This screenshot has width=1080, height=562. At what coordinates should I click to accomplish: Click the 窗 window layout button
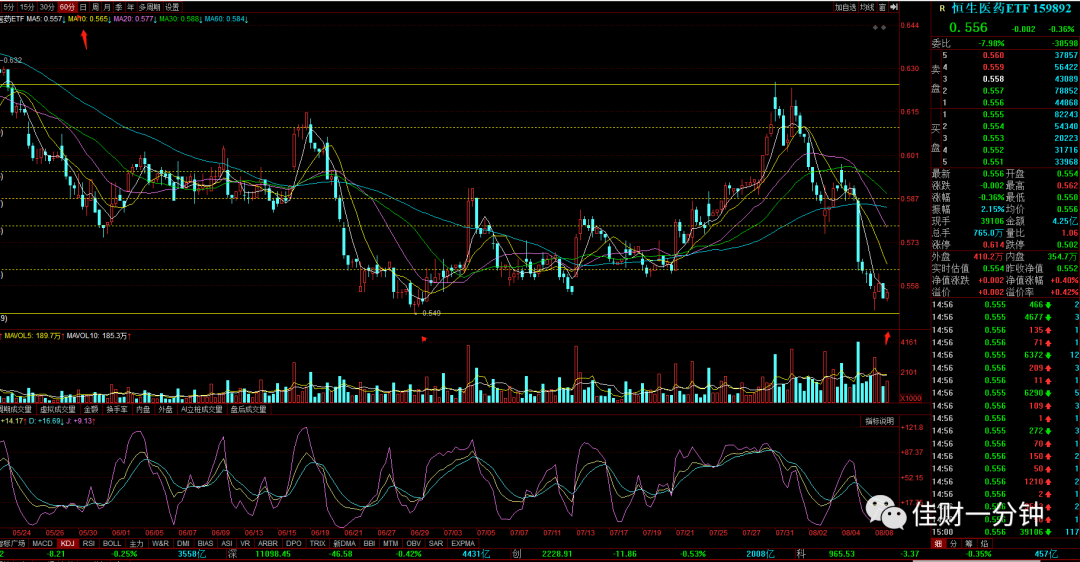(x=882, y=7)
